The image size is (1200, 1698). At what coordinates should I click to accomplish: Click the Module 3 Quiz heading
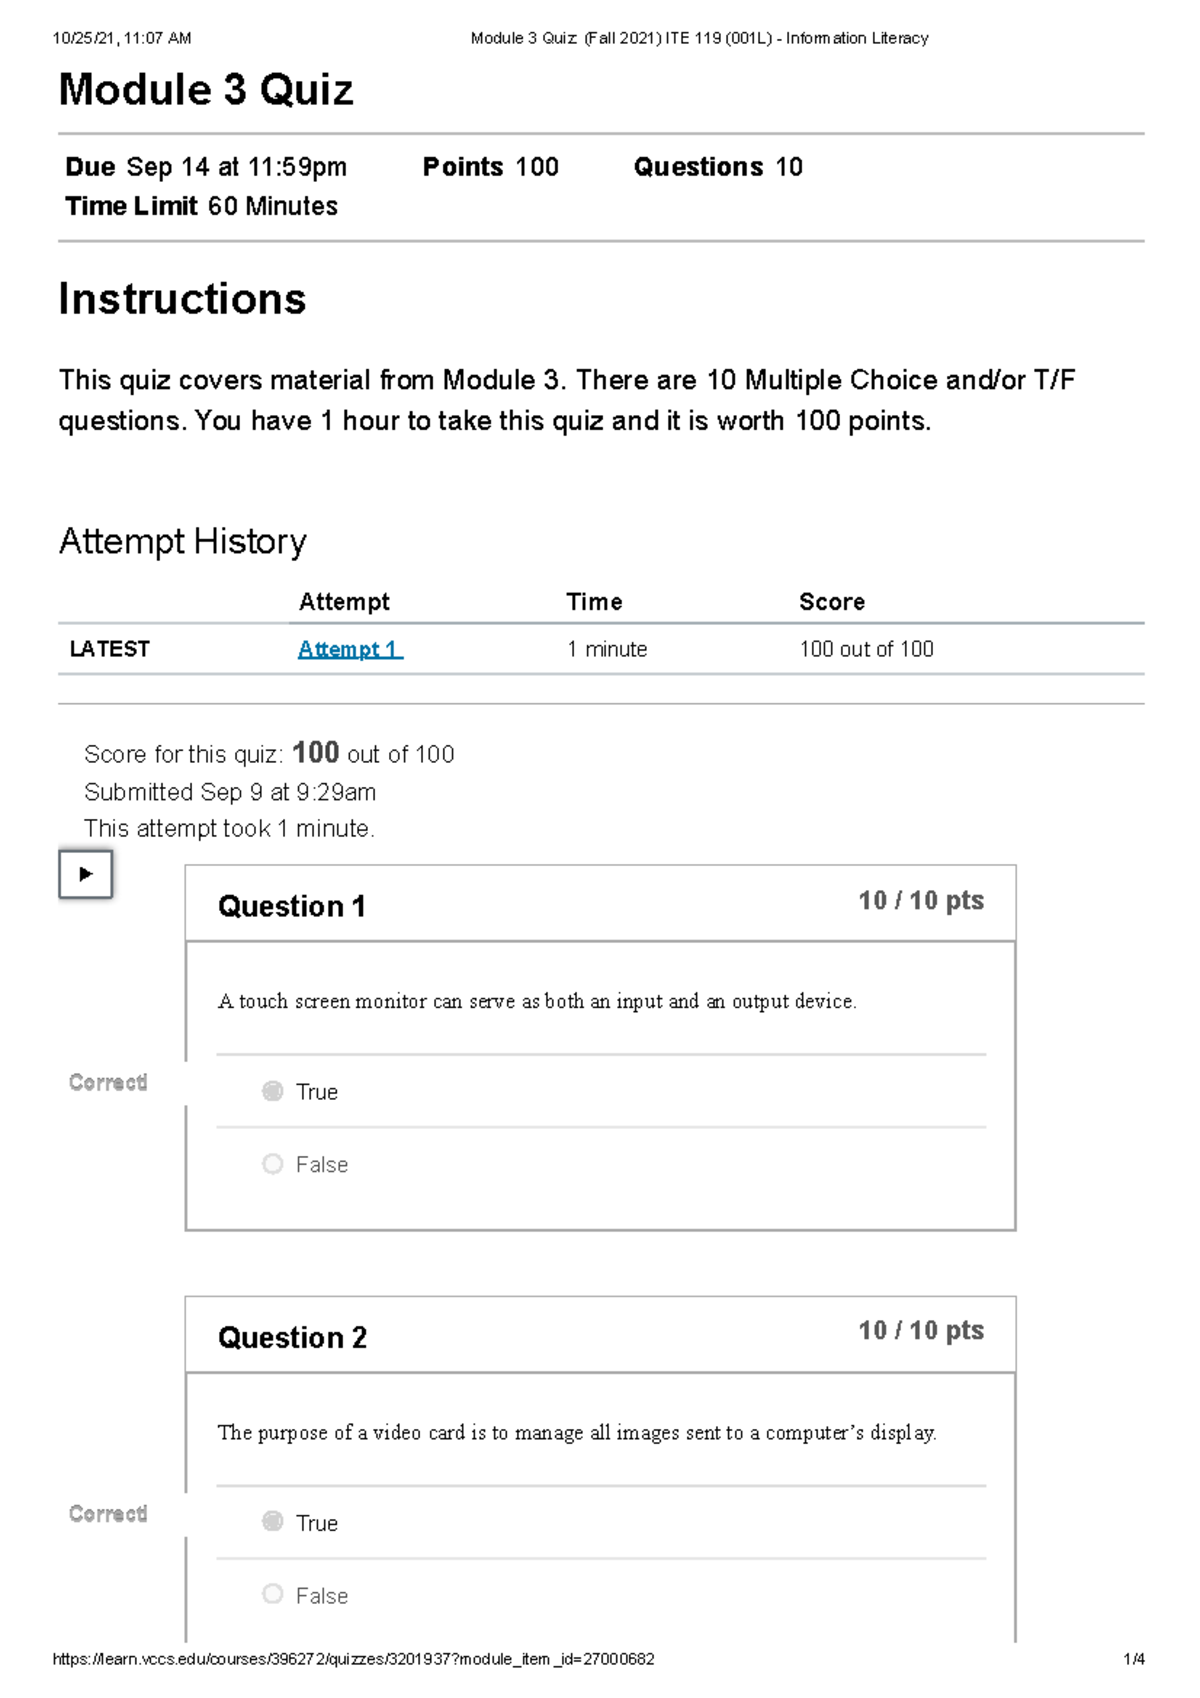(205, 90)
